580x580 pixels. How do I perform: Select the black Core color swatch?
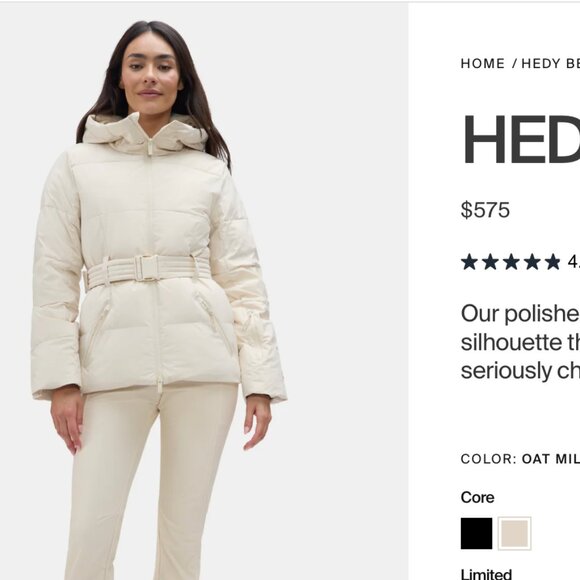click(x=476, y=533)
